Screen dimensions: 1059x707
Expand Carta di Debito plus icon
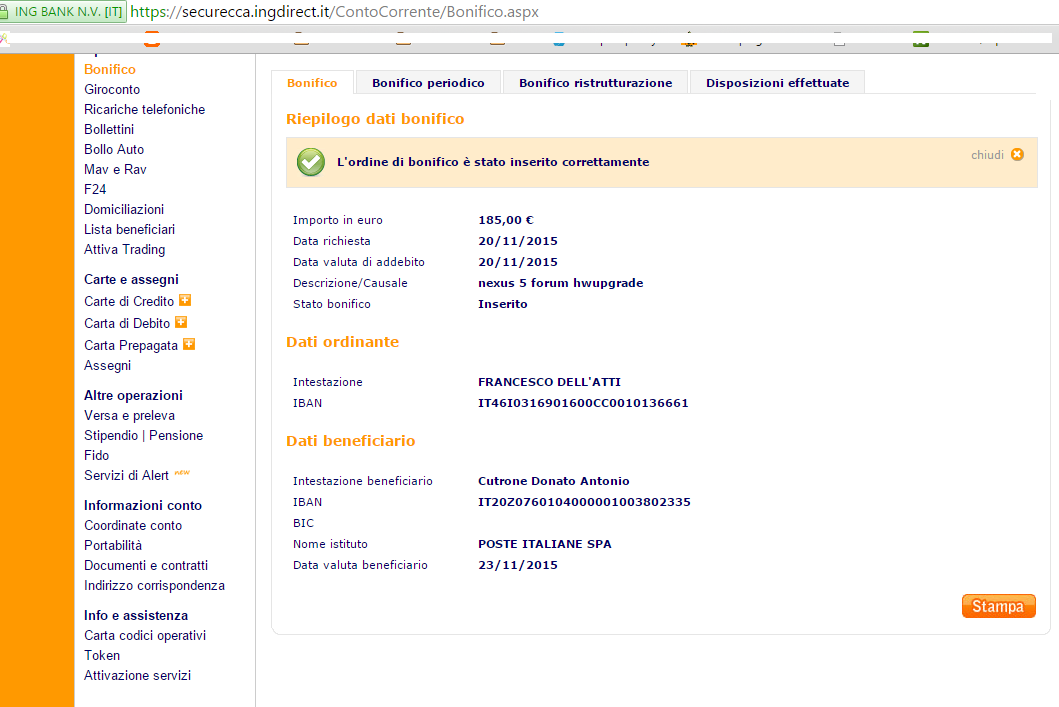[x=181, y=322]
